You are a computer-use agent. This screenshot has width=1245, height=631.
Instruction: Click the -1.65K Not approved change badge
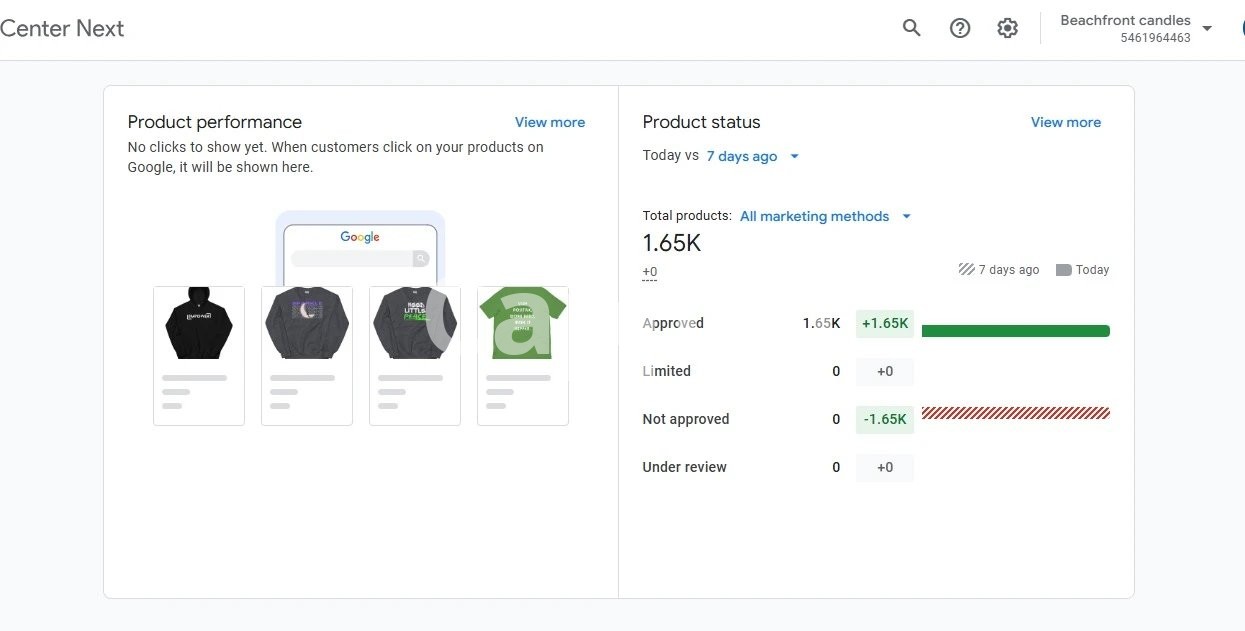884,419
